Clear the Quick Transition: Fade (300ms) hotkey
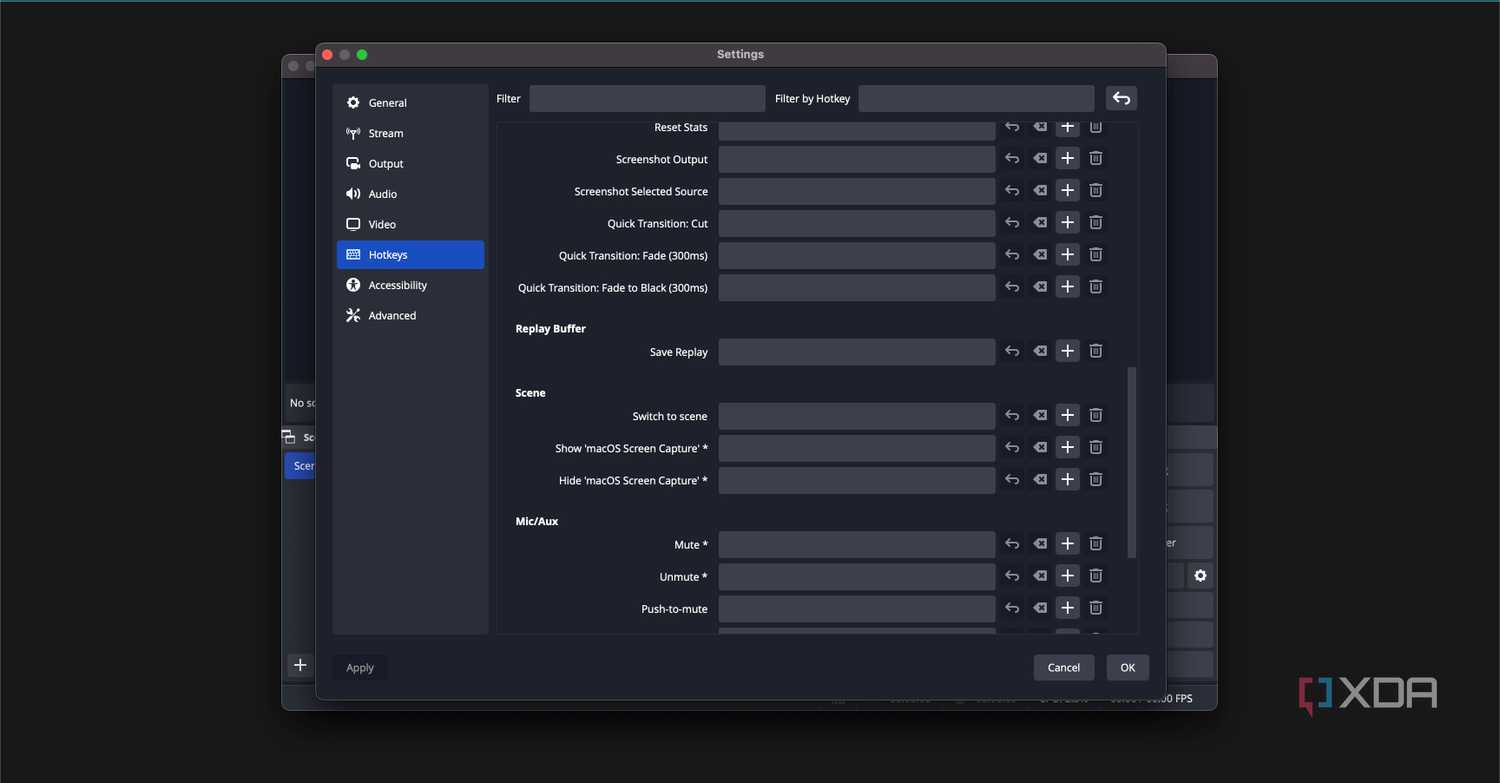The width and height of the screenshot is (1500, 783). [x=1040, y=255]
